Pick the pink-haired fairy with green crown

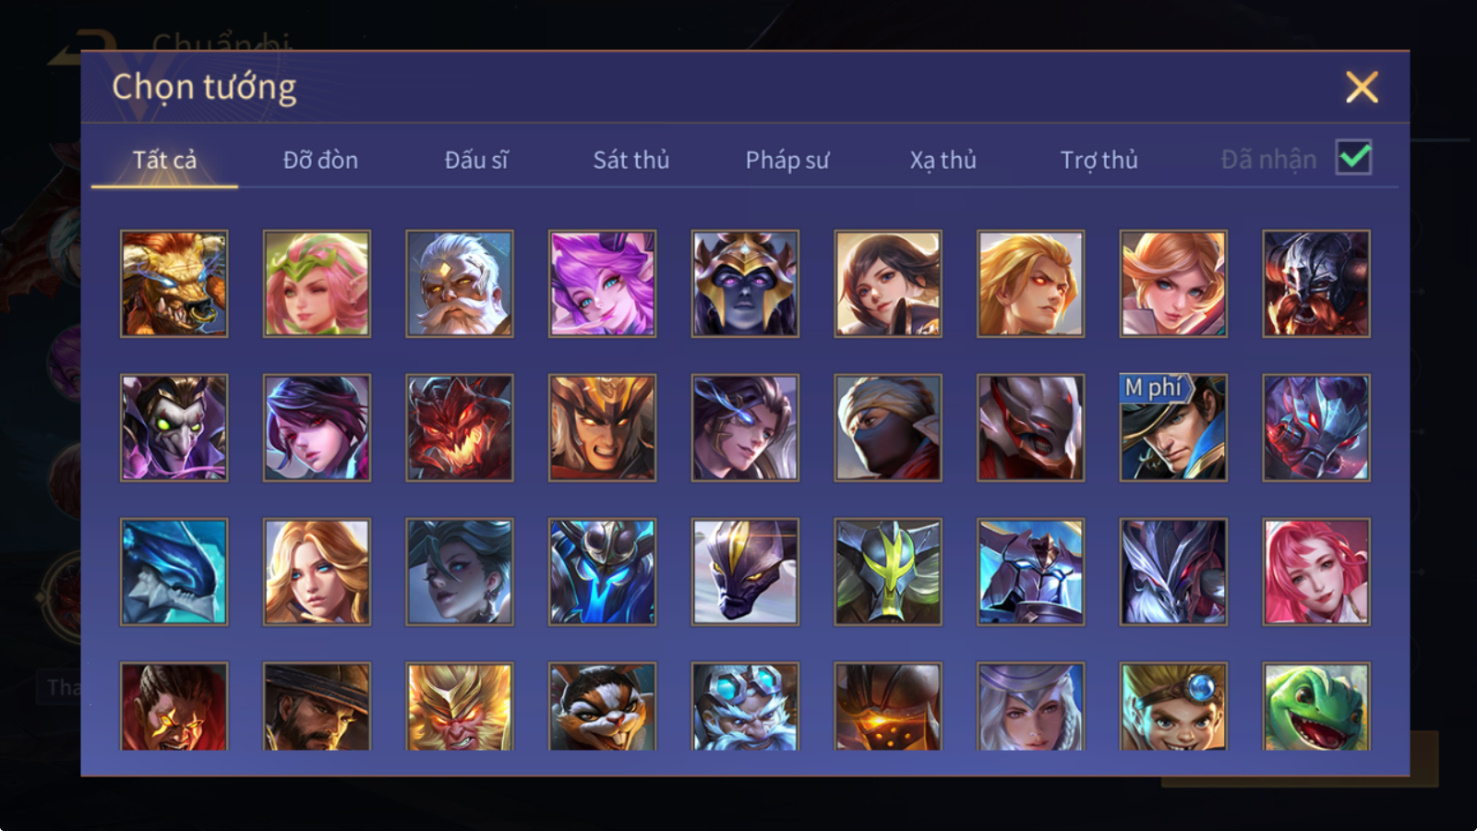click(317, 284)
